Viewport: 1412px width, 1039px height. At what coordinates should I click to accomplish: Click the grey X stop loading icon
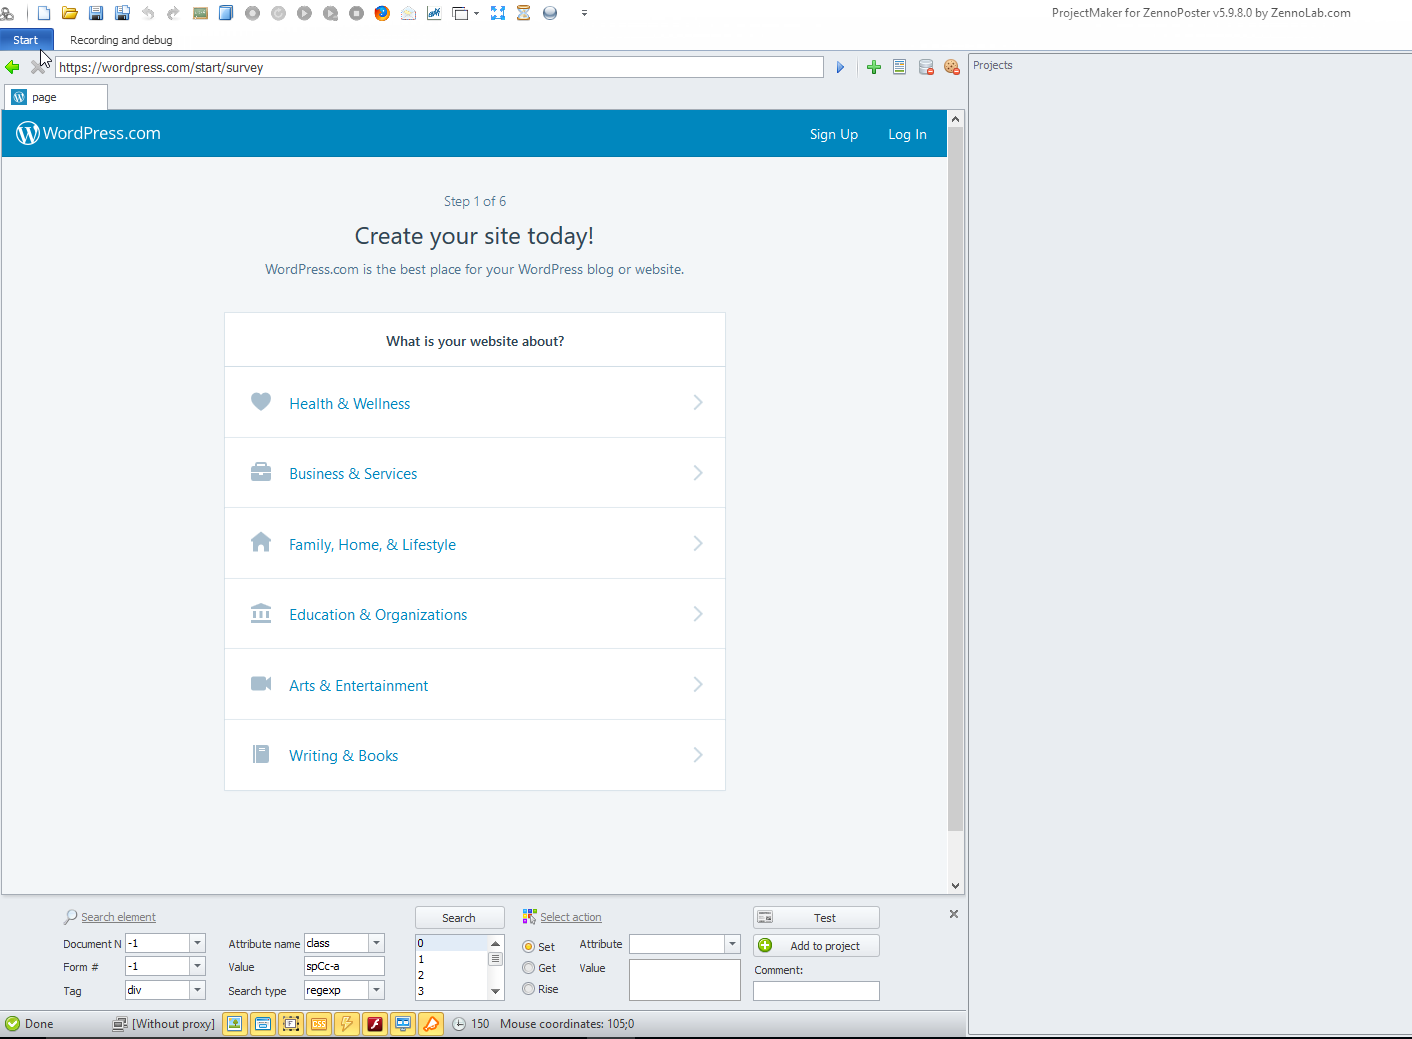[x=37, y=67]
